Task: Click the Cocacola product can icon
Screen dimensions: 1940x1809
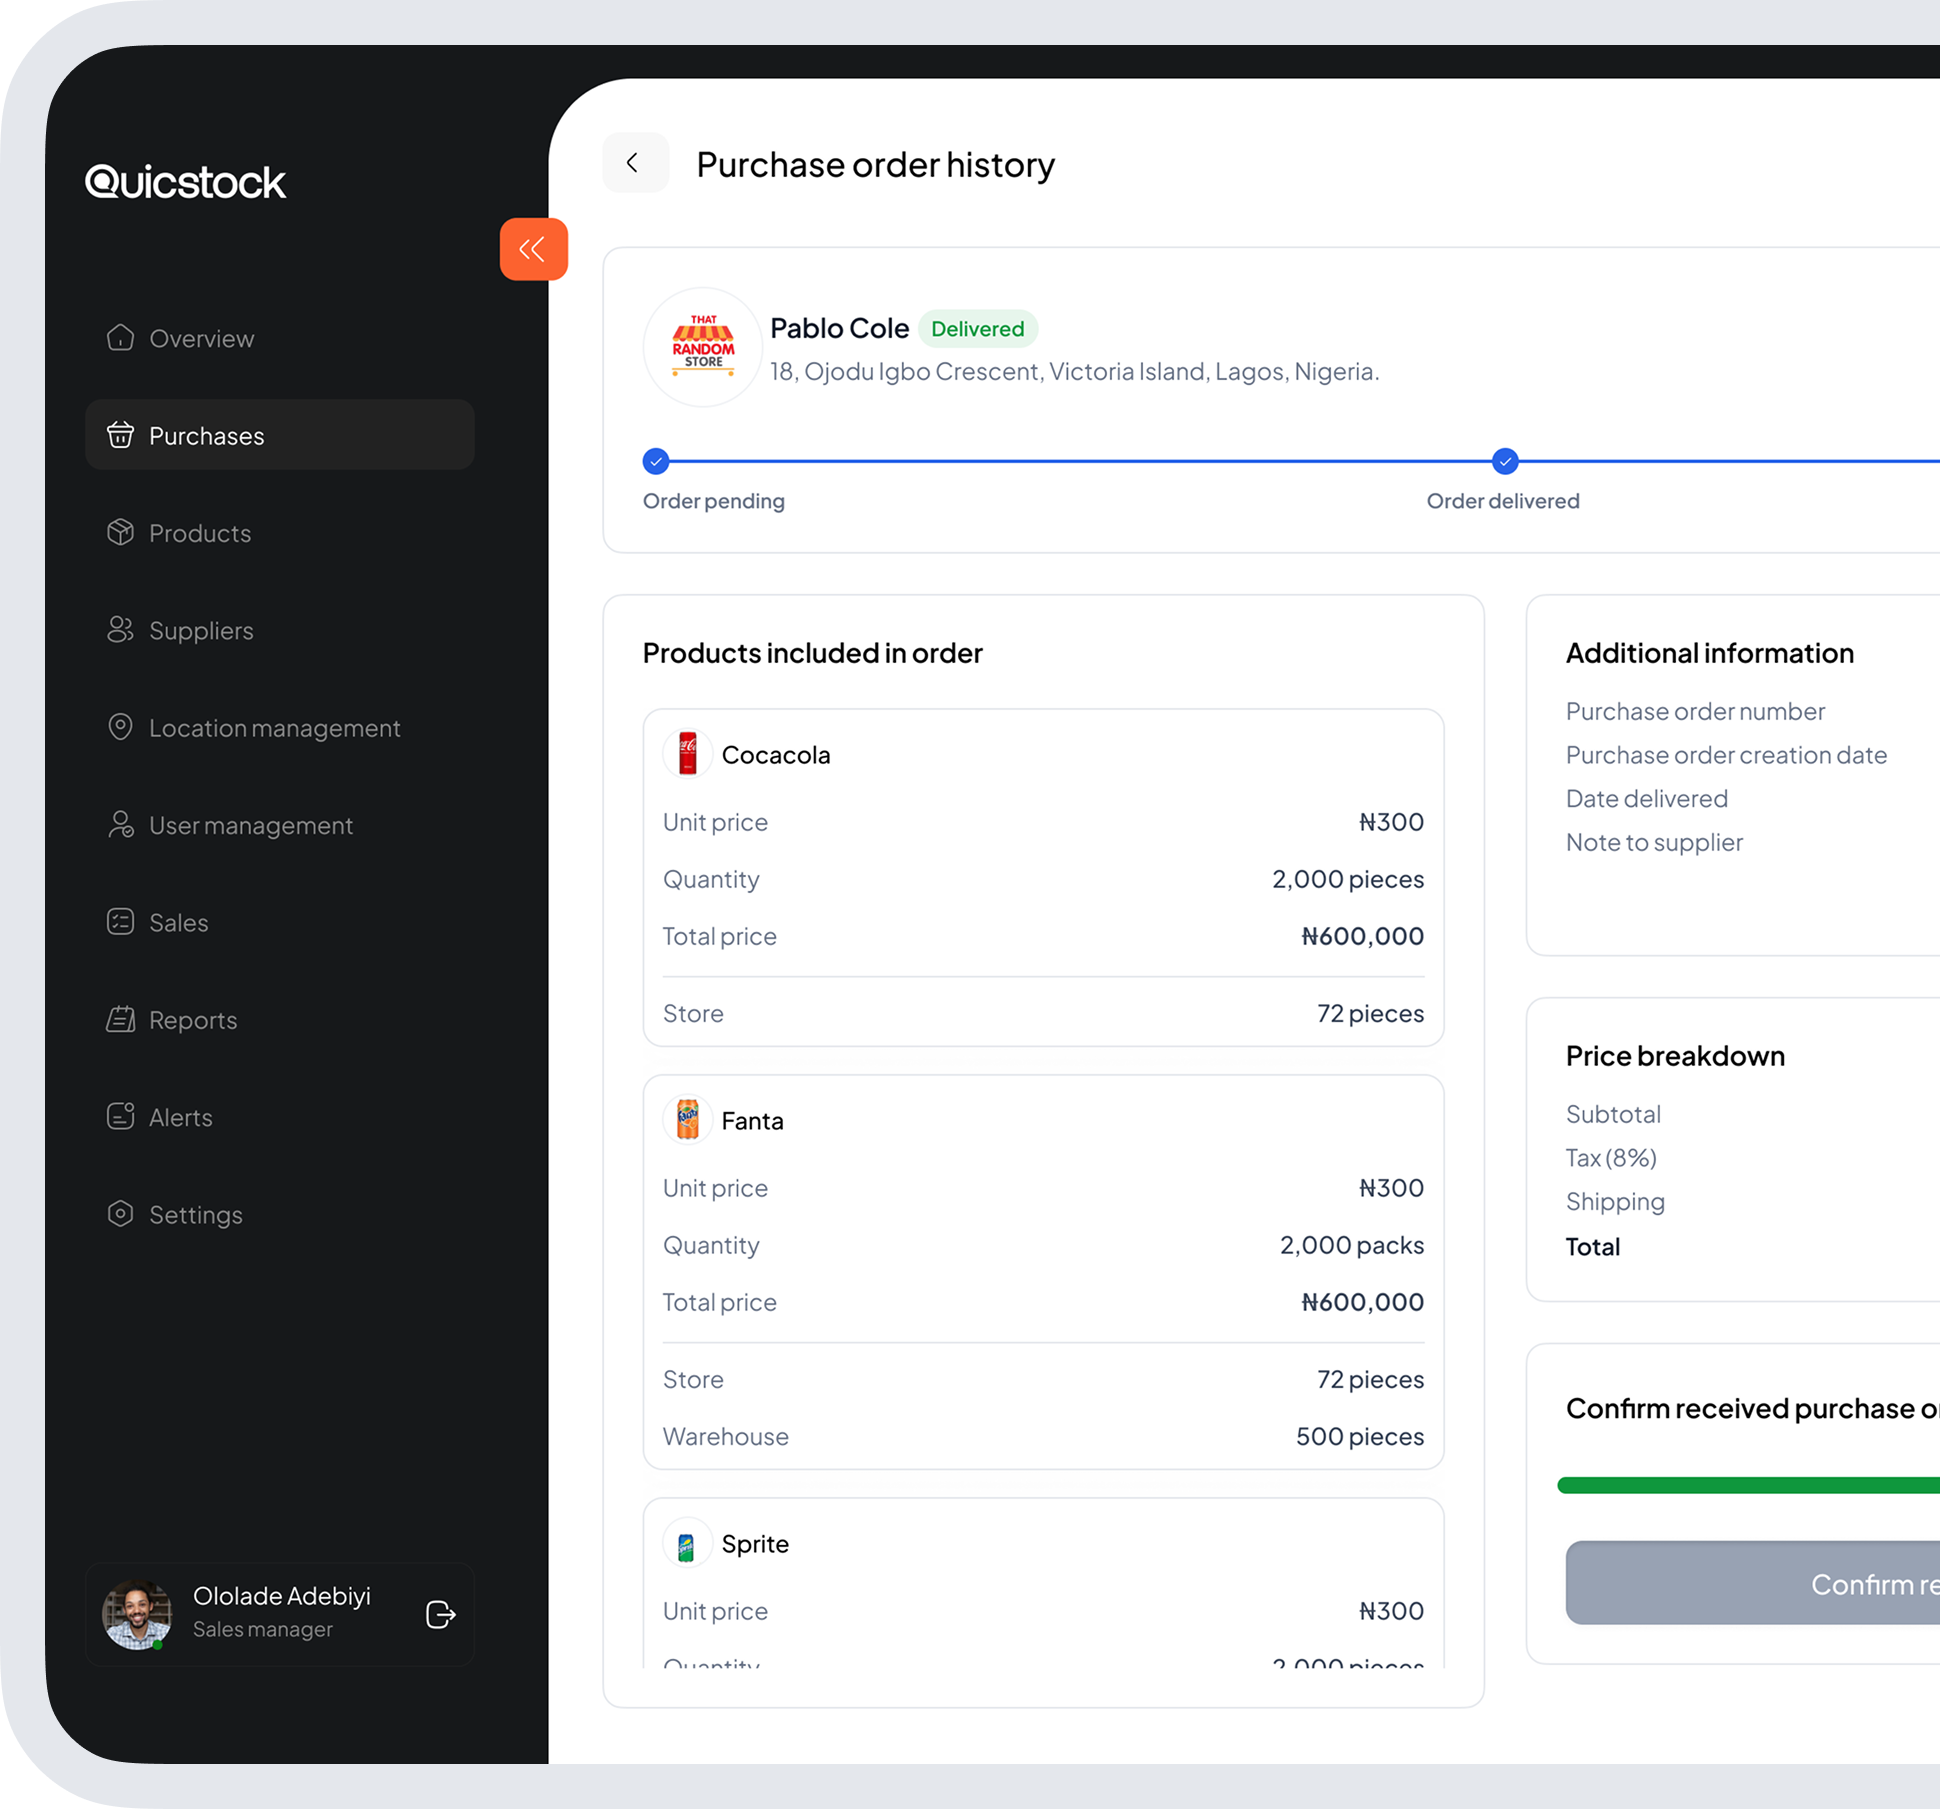Action: coord(687,754)
